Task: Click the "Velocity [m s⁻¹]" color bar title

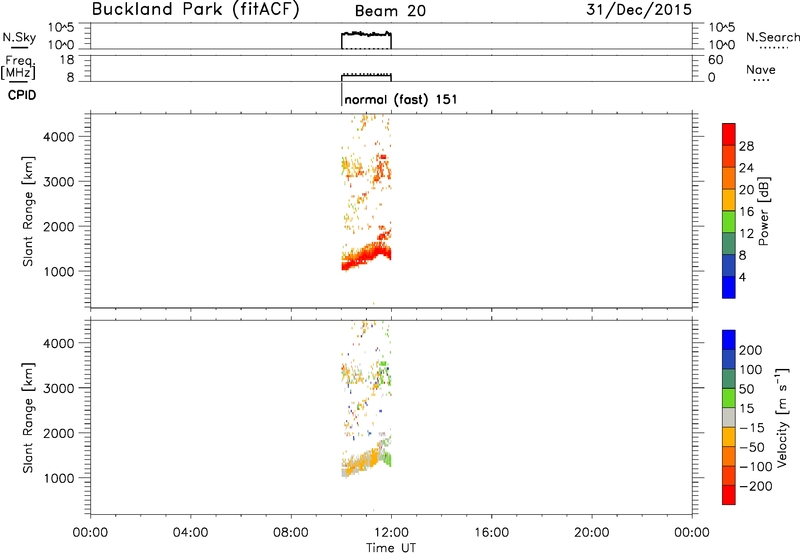Action: coord(782,417)
